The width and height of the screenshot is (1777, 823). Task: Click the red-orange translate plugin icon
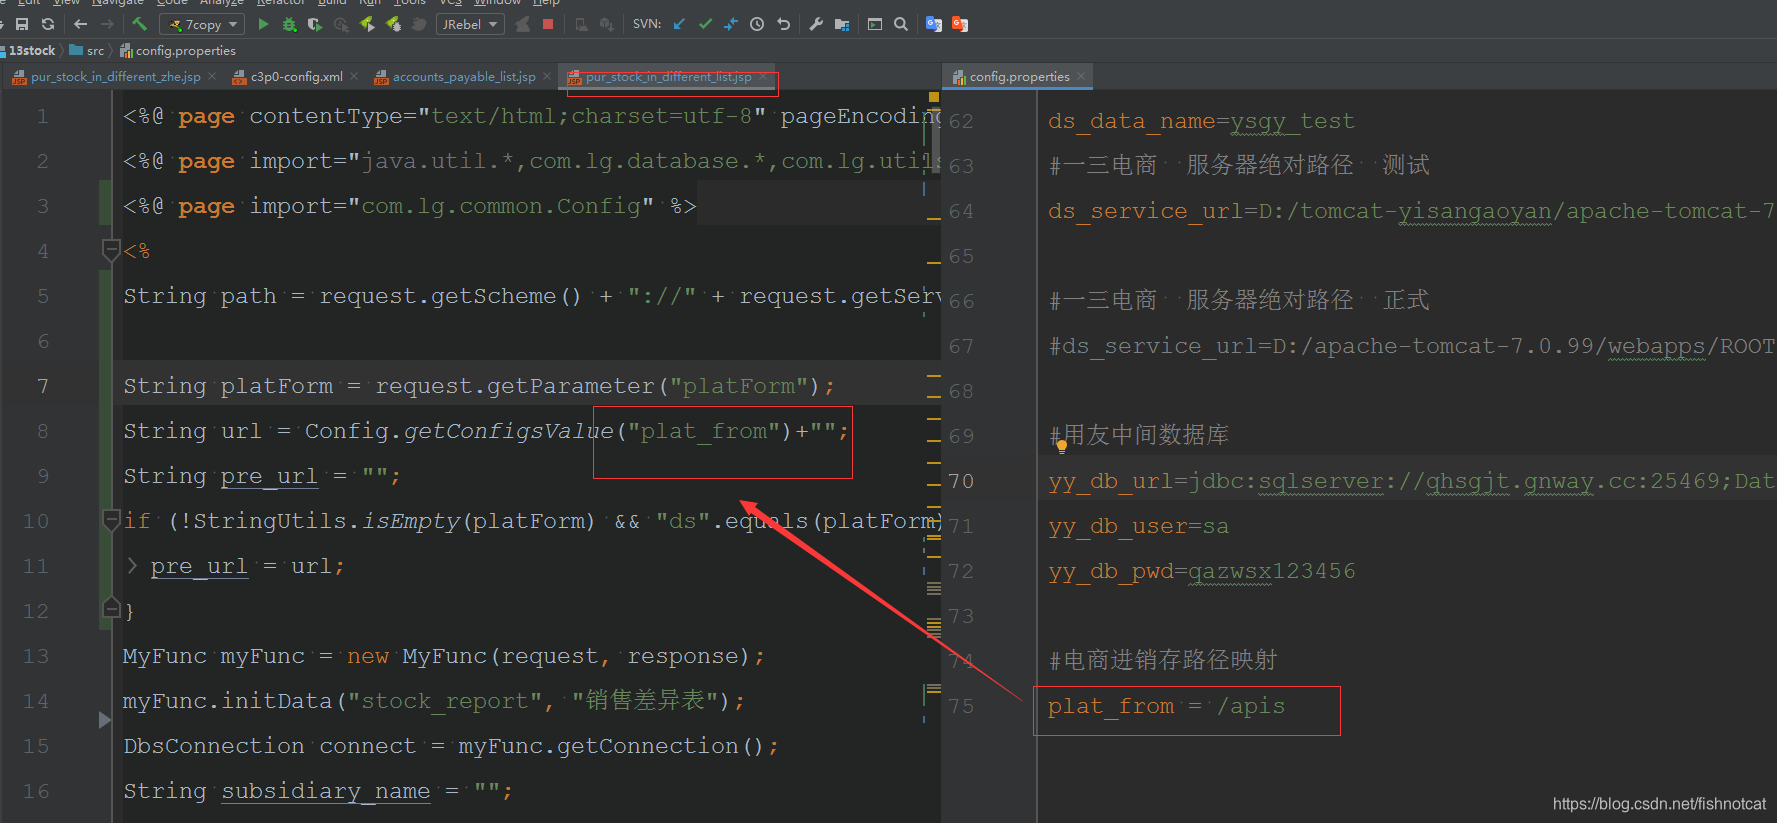960,24
